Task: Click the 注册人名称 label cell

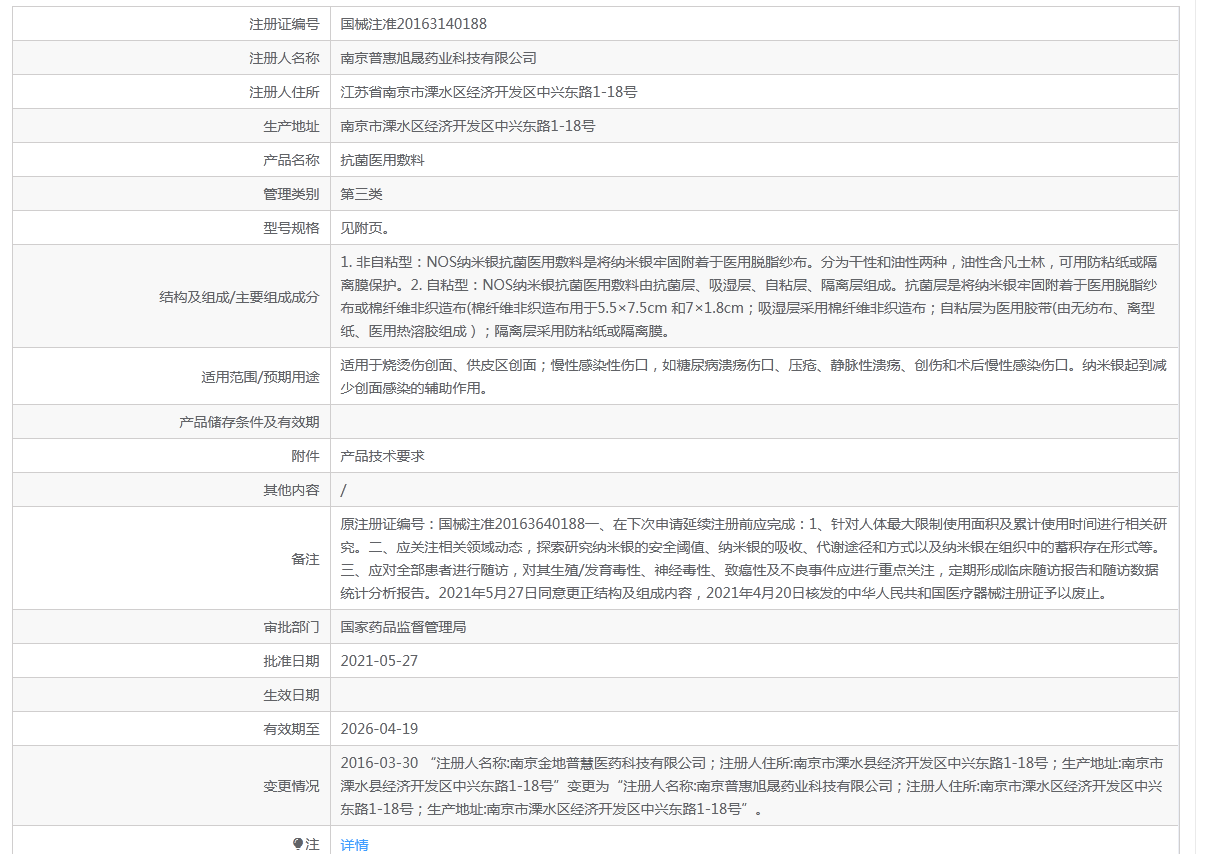Action: click(284, 58)
